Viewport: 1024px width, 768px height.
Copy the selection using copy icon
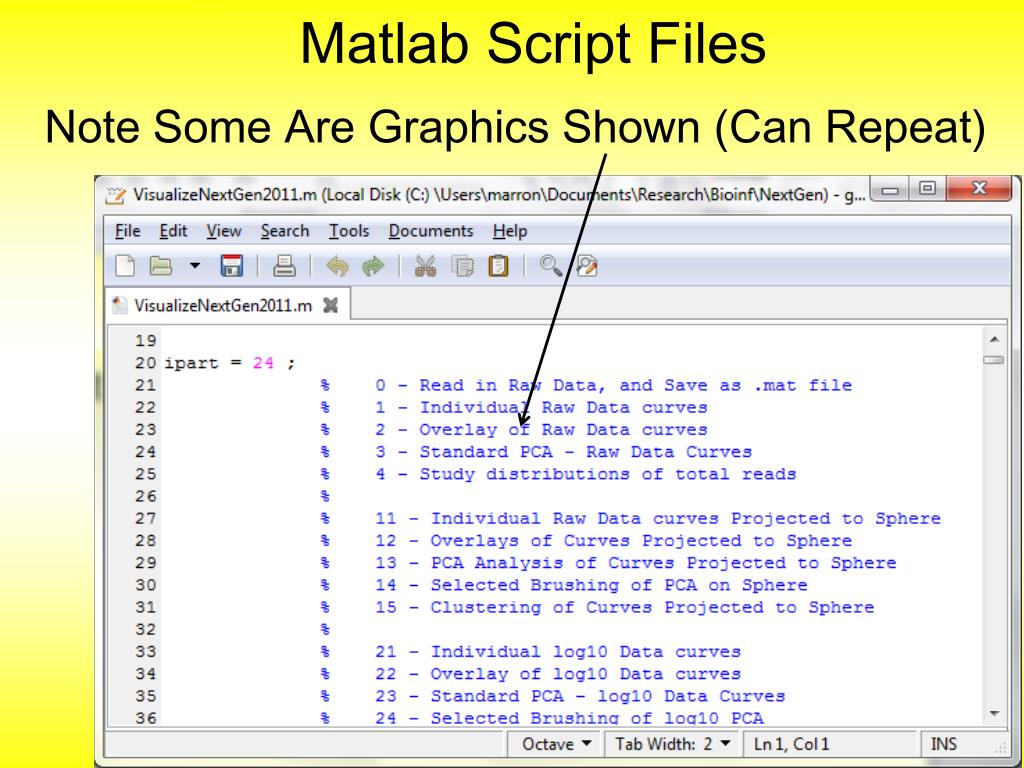pos(462,266)
